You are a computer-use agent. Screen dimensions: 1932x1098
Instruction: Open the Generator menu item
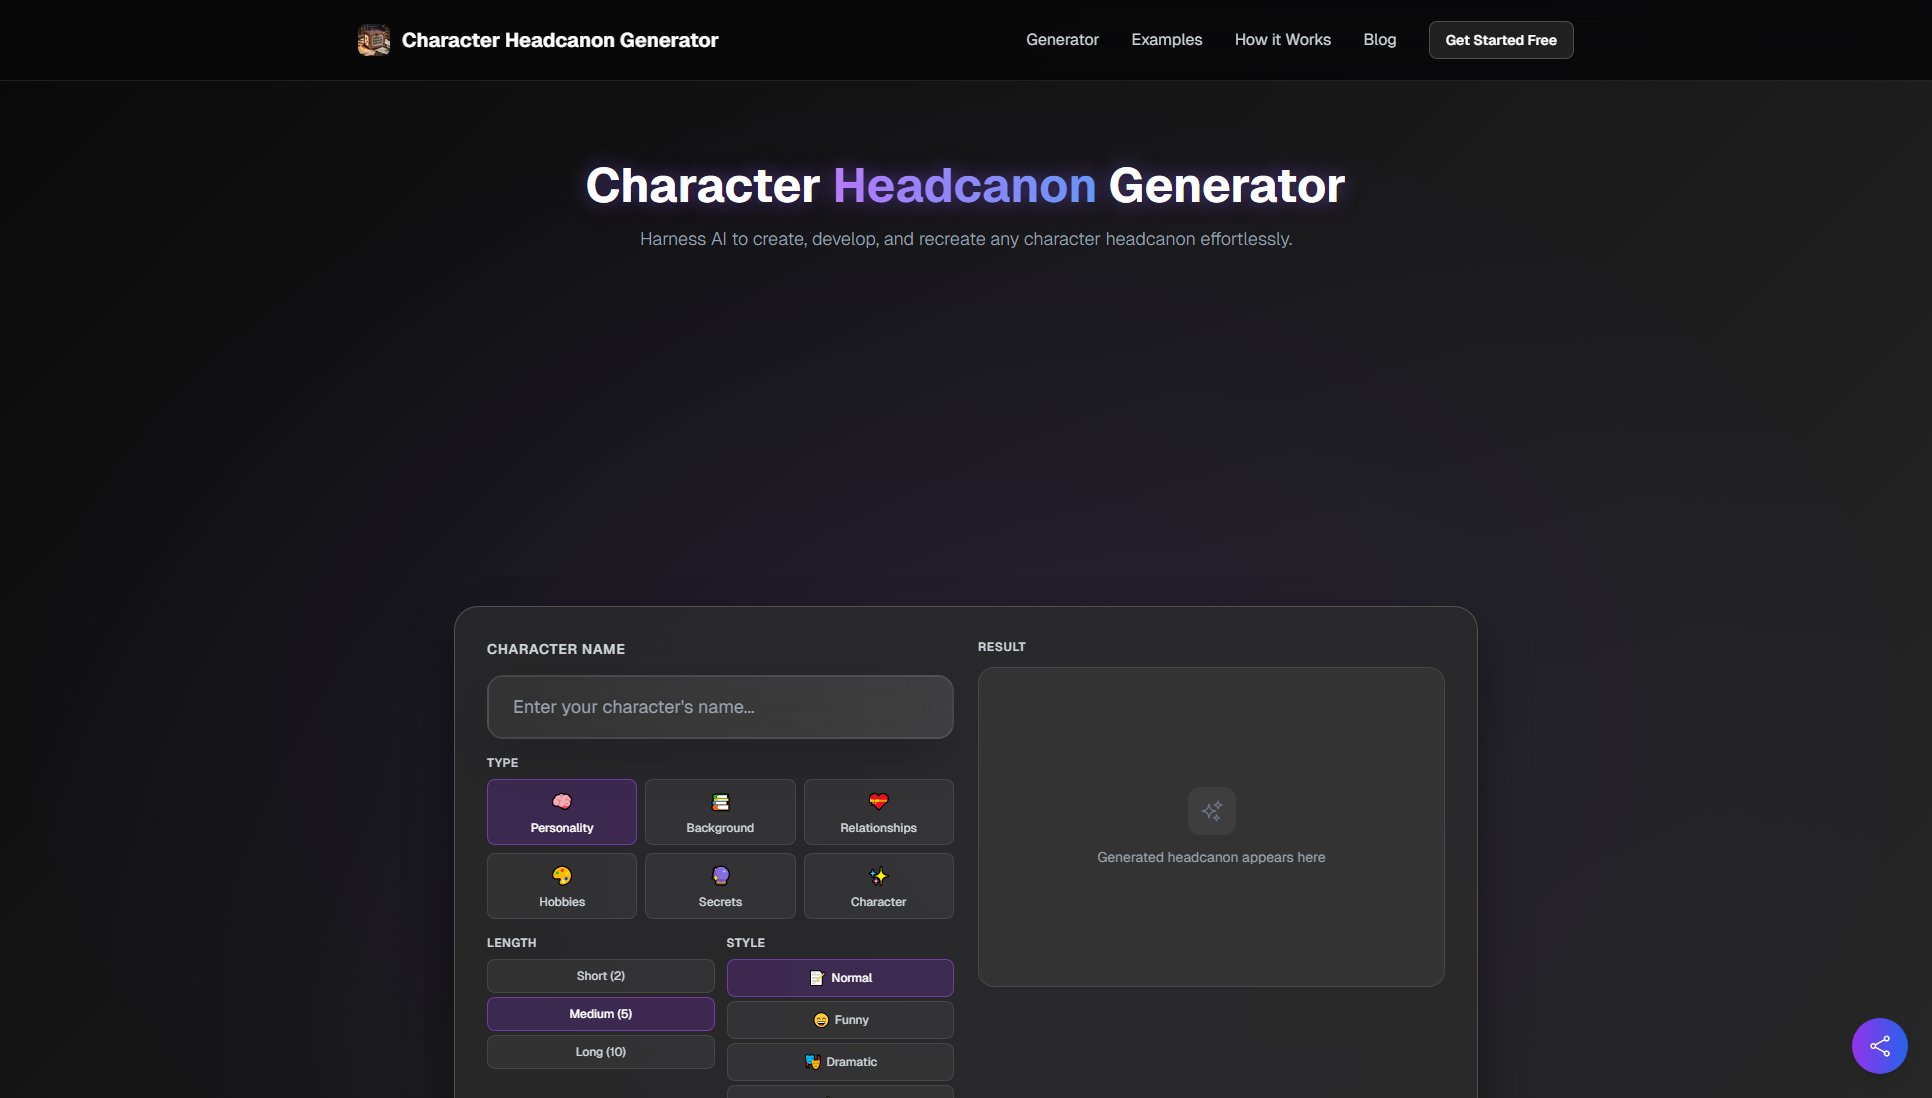click(1062, 40)
